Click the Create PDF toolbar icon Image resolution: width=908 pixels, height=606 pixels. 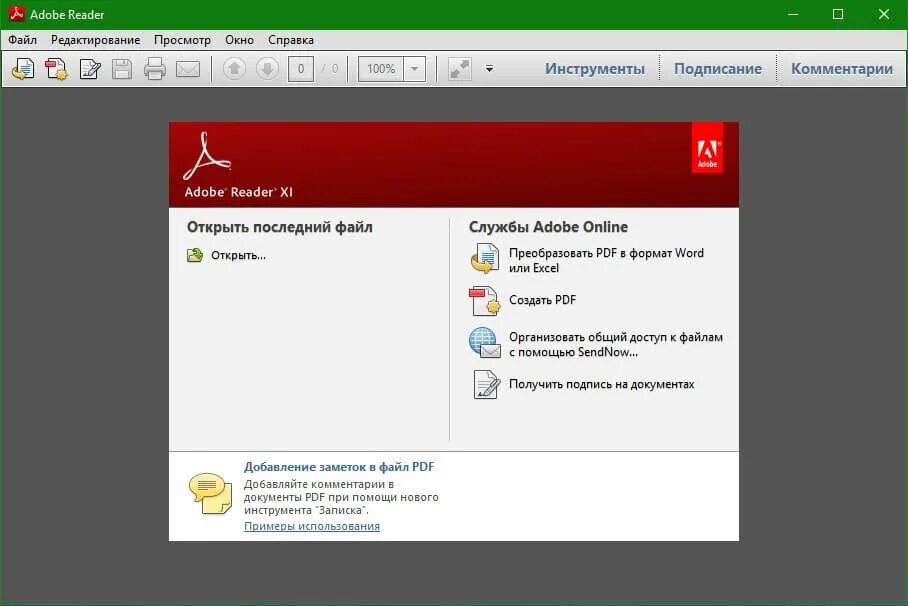pyautogui.click(x=56, y=69)
